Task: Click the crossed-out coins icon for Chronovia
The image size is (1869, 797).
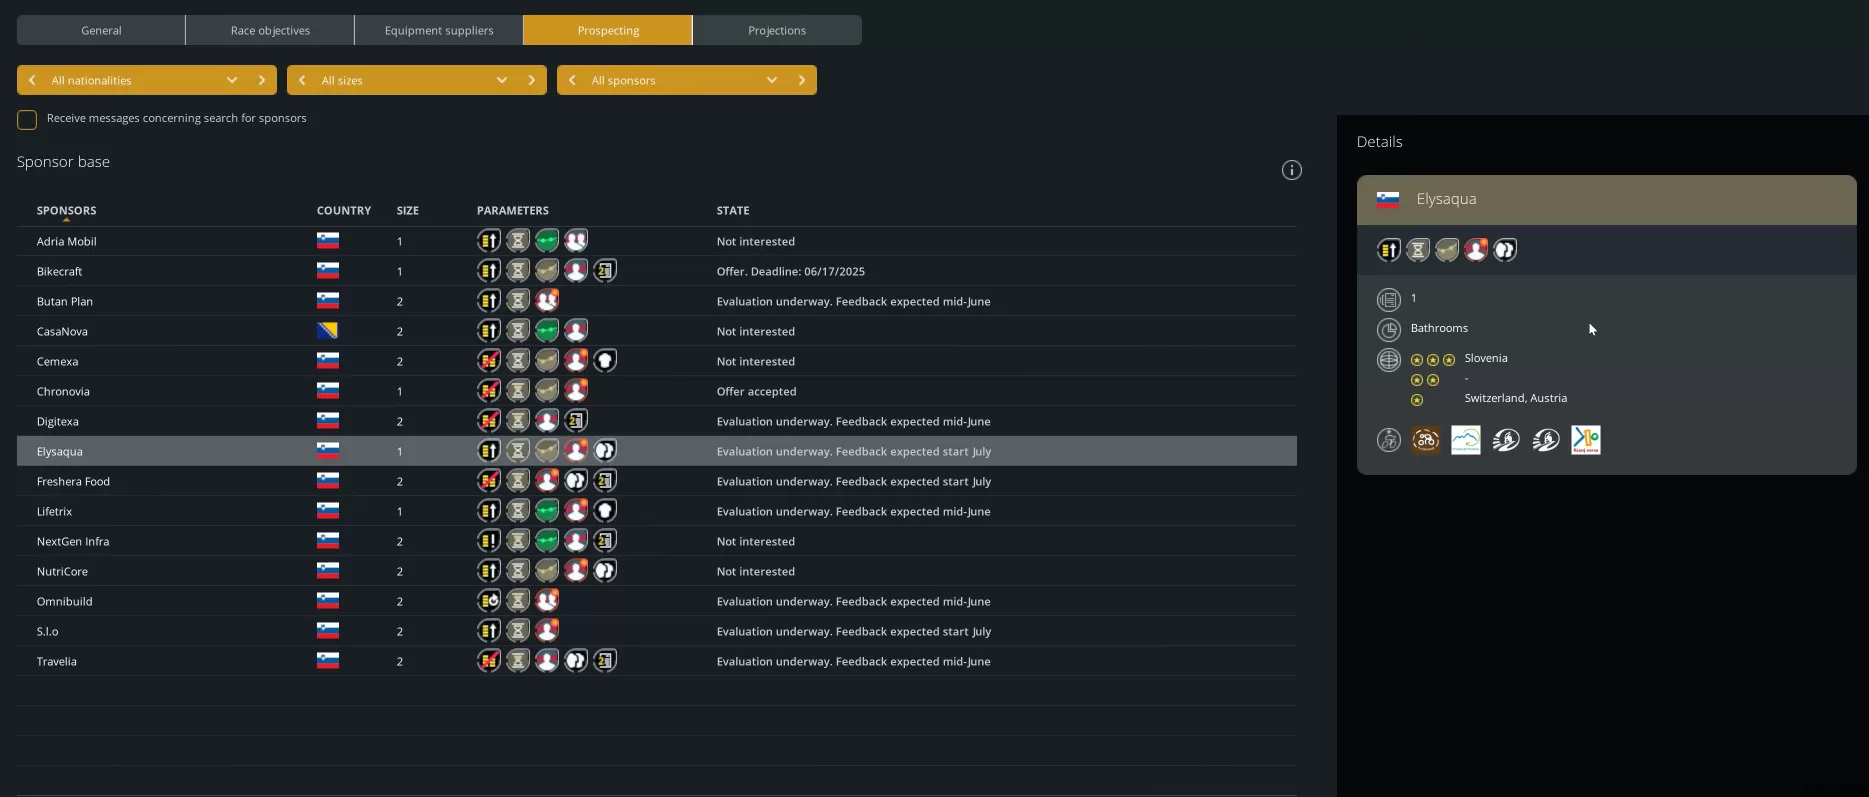Action: [488, 391]
